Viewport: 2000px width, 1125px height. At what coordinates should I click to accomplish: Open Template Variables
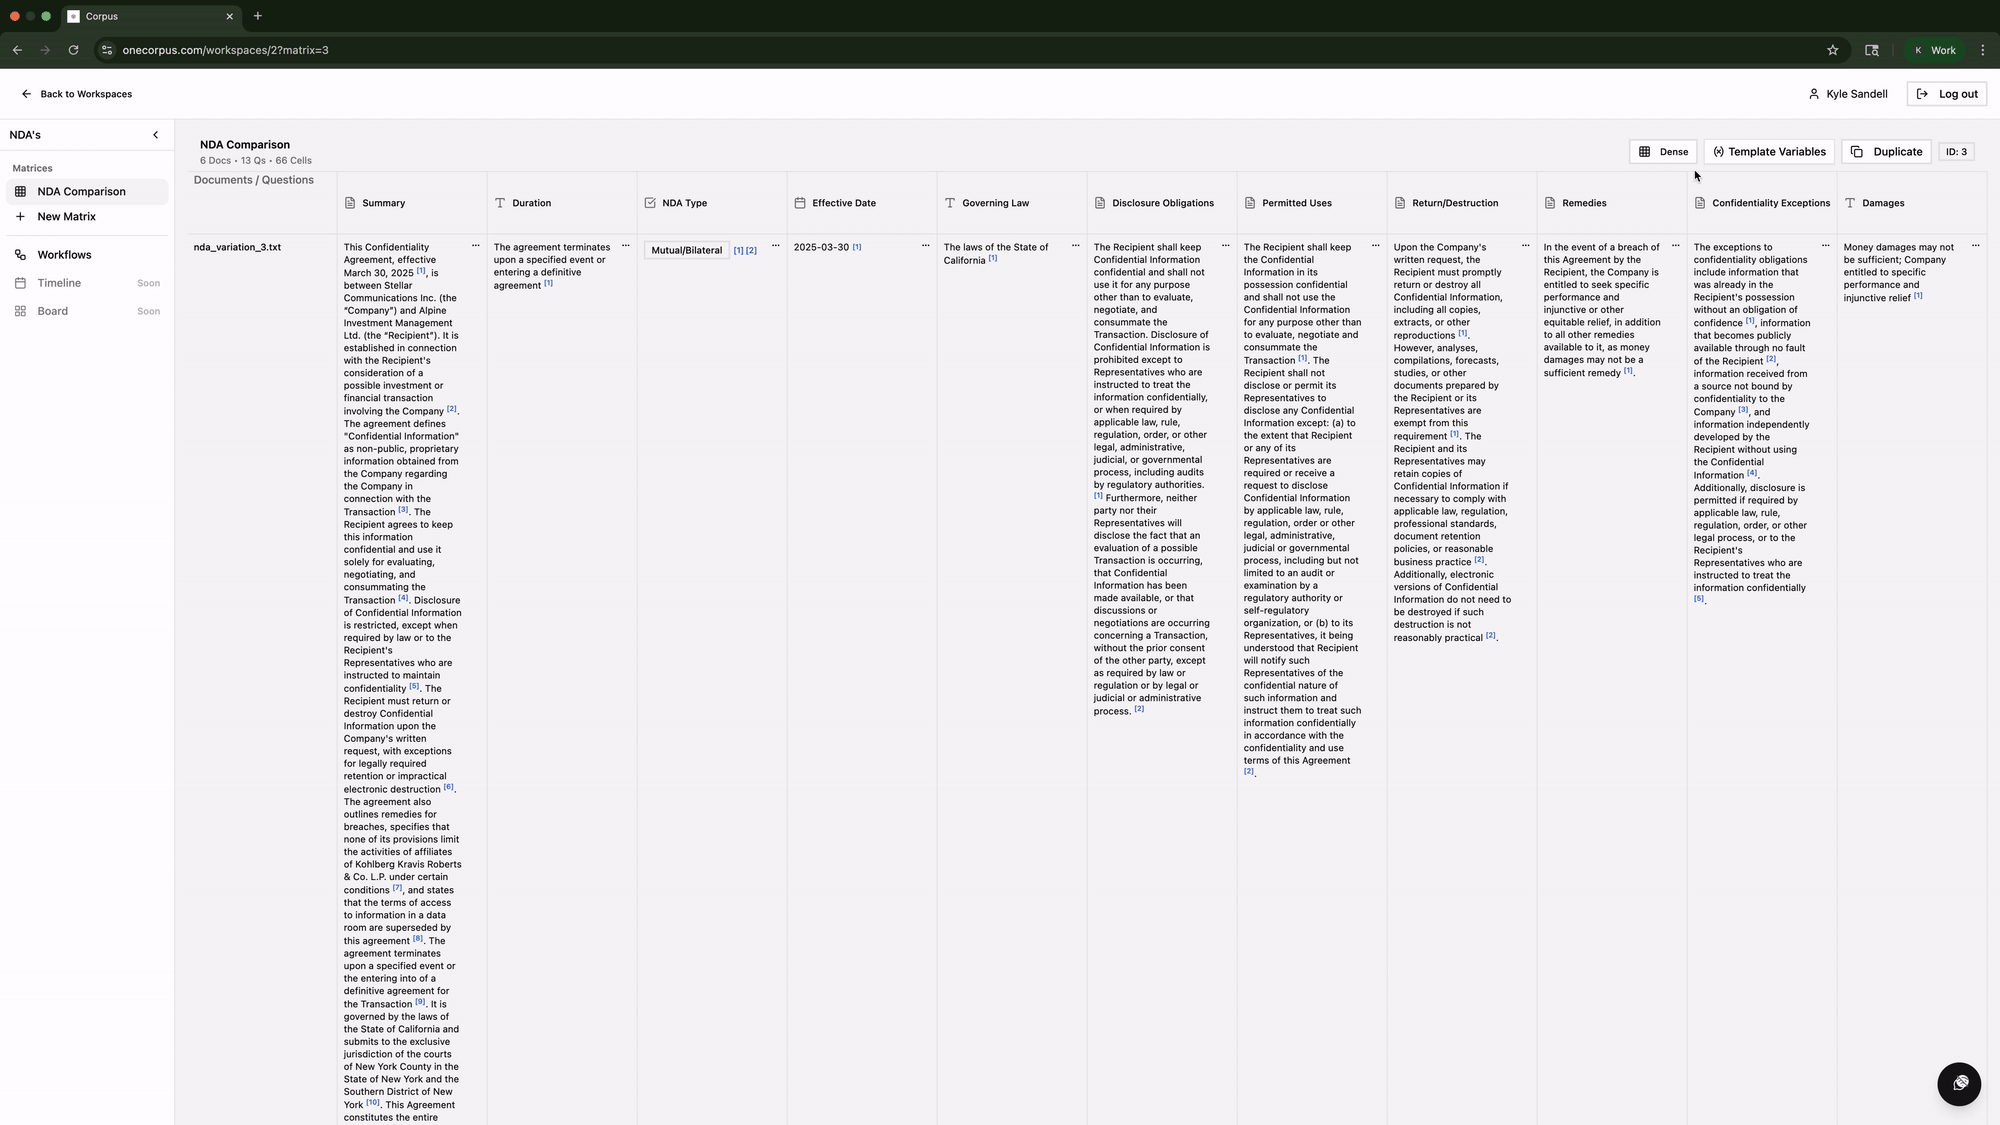[1769, 152]
